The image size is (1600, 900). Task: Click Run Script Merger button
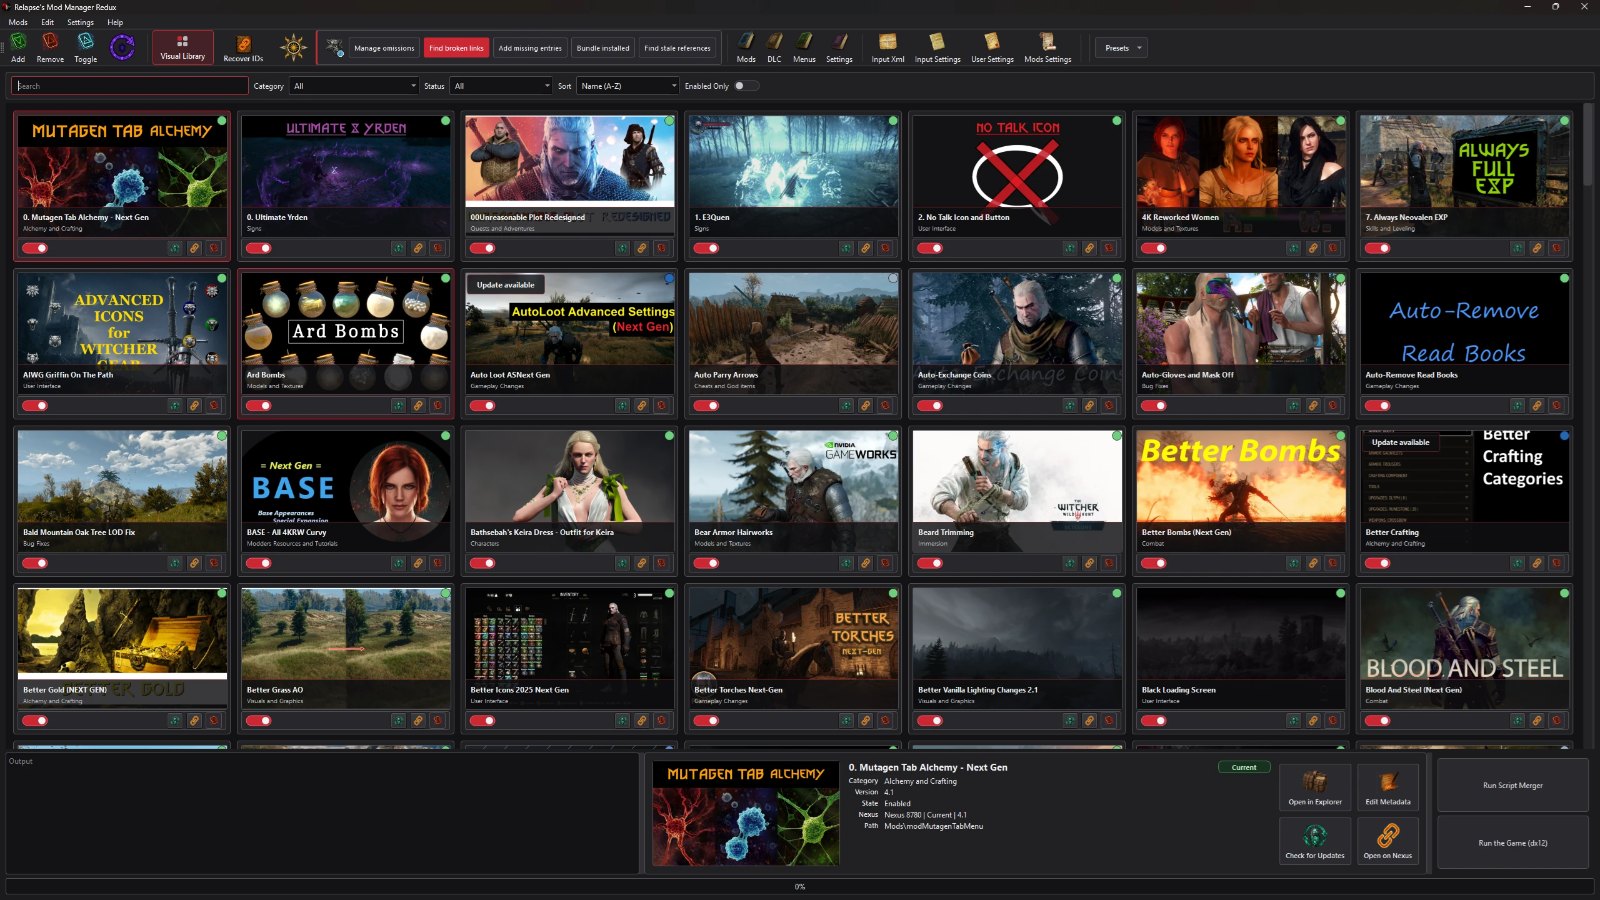click(1512, 785)
